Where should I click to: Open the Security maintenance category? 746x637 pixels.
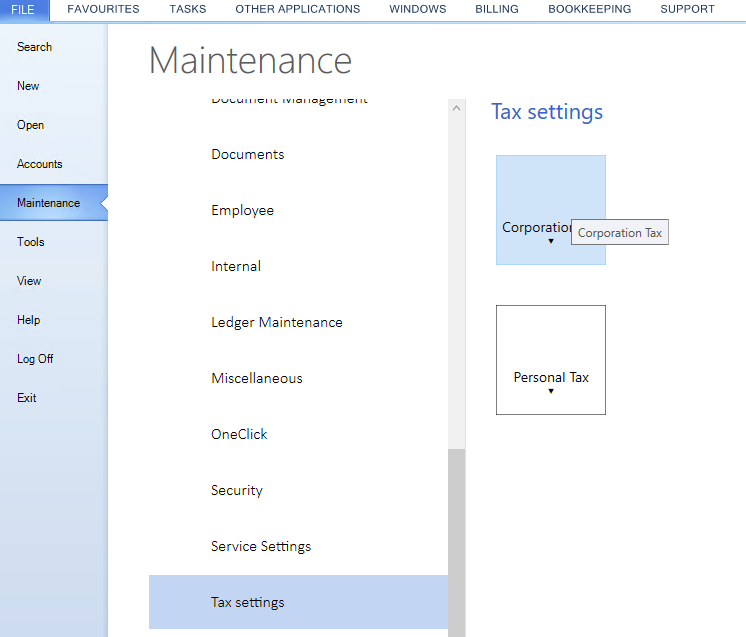[x=298, y=490]
